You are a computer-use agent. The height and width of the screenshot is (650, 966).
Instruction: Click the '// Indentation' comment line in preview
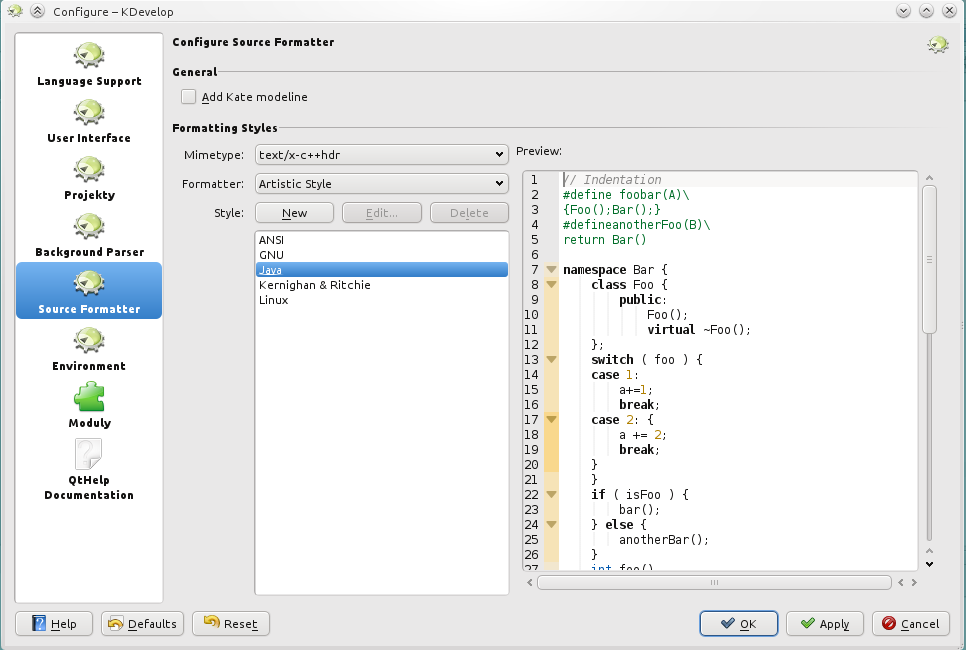612,179
